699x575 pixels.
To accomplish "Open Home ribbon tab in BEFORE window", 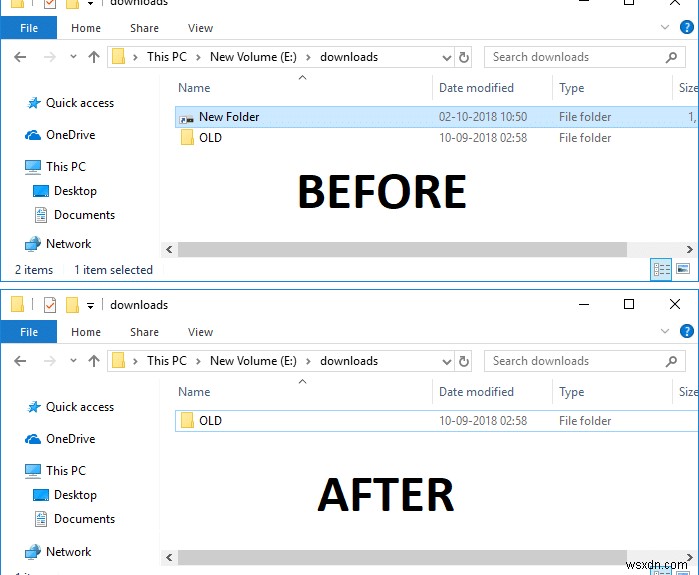I will [86, 28].
